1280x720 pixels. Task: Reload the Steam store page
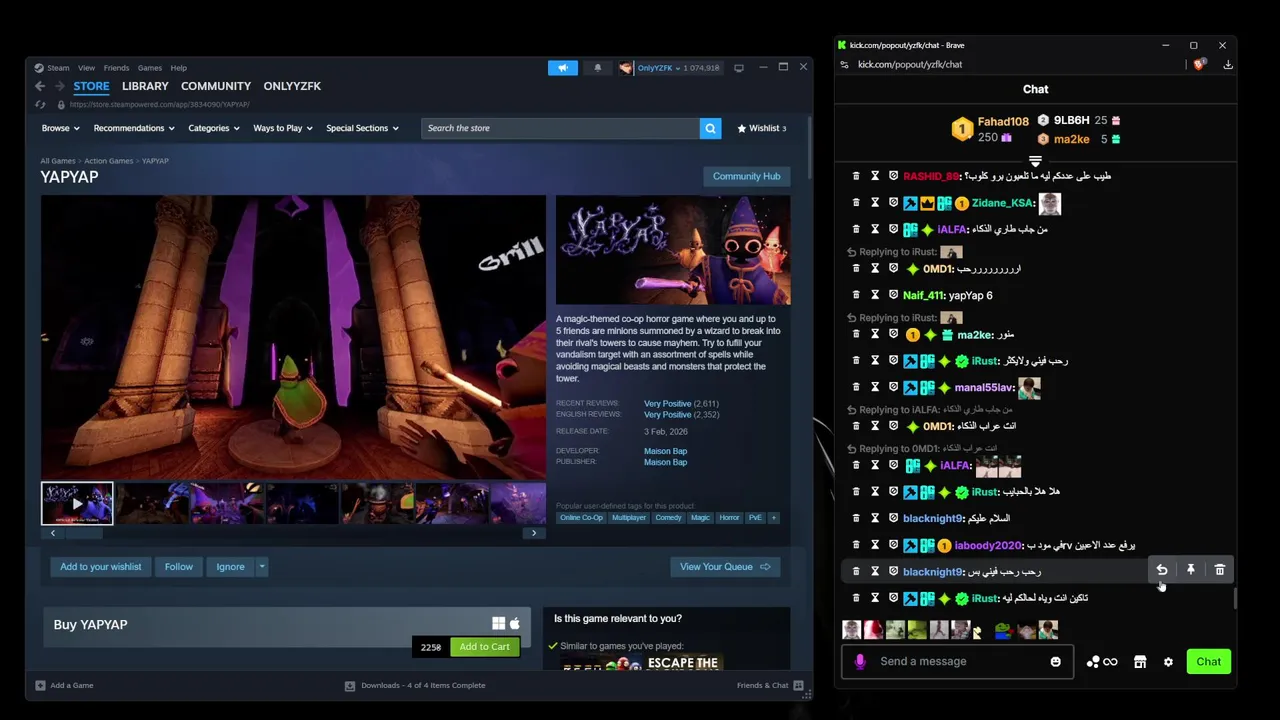point(40,104)
